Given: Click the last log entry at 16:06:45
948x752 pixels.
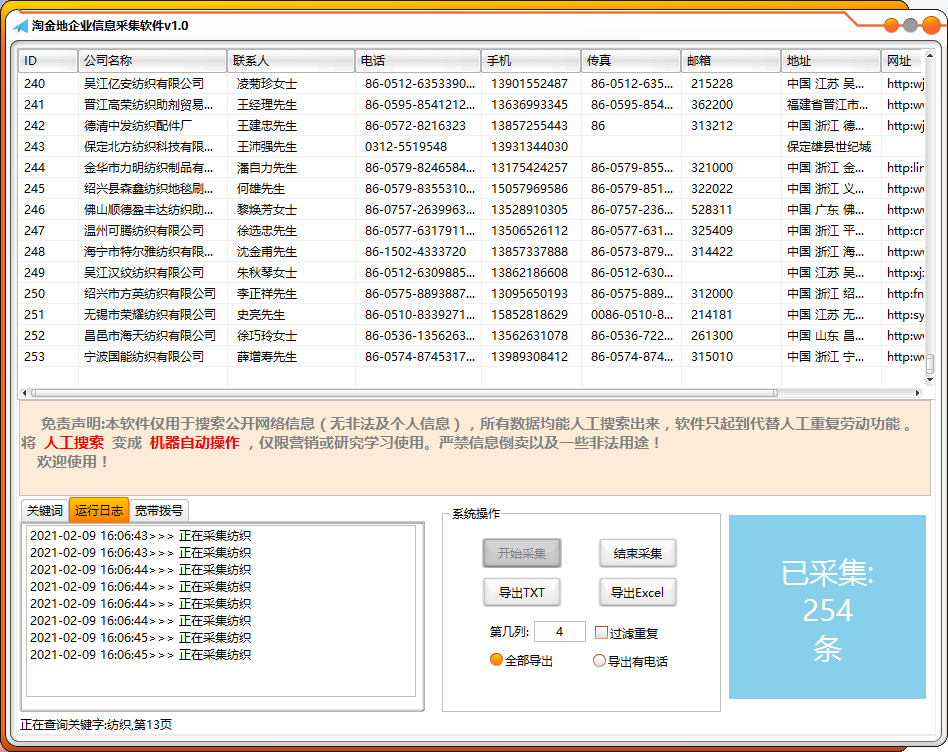Looking at the screenshot, I should coord(140,655).
